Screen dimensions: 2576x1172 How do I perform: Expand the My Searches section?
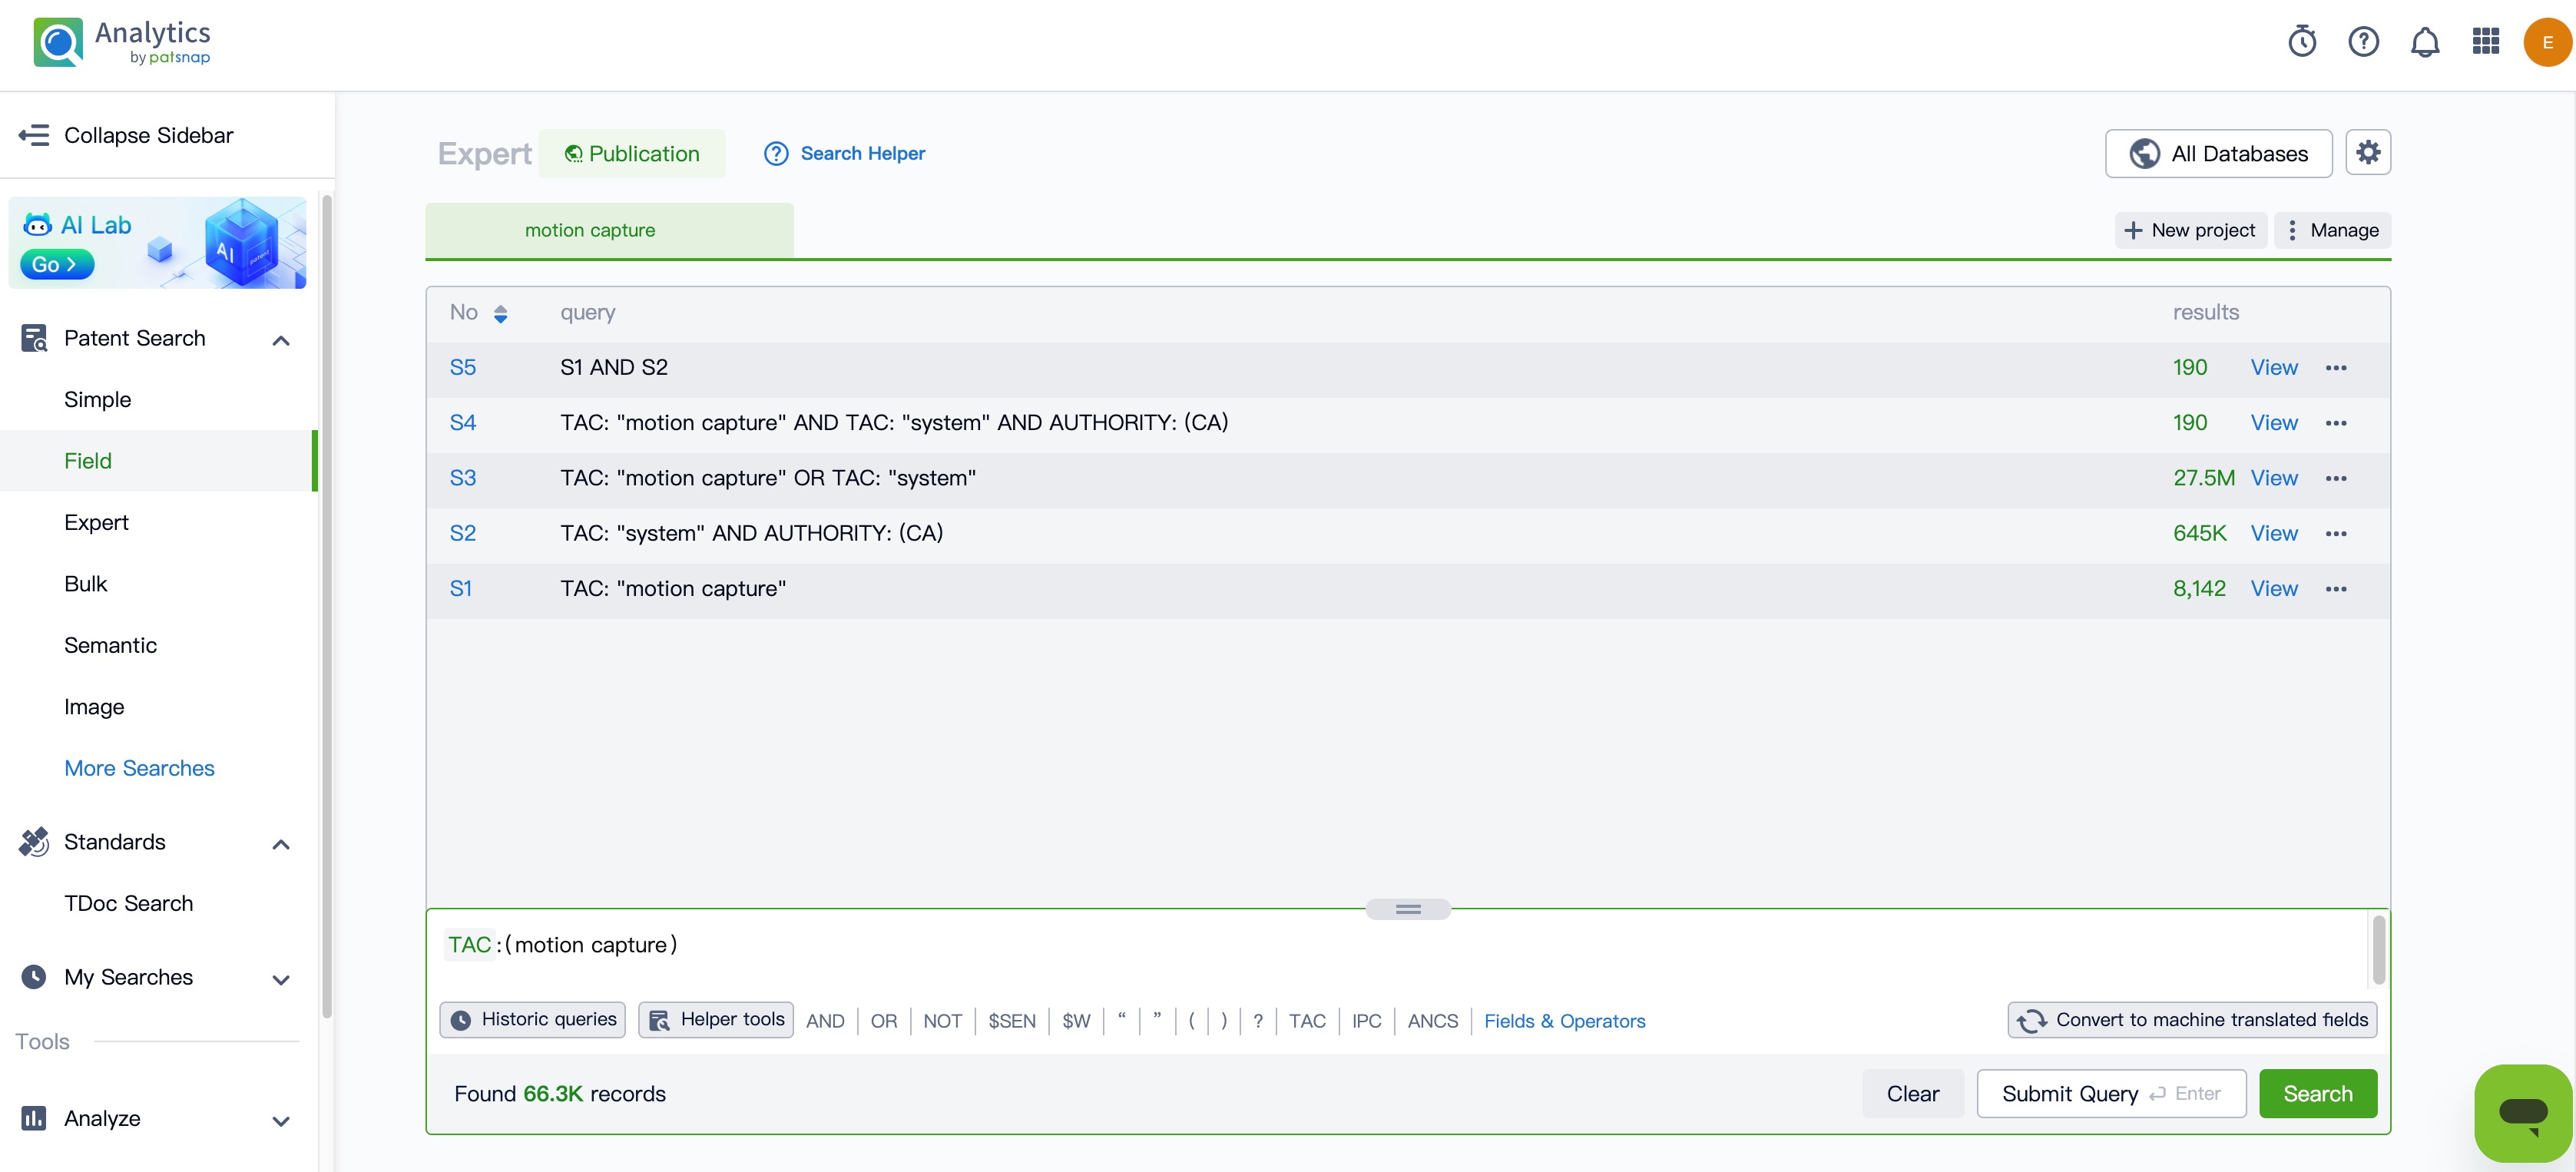click(281, 979)
